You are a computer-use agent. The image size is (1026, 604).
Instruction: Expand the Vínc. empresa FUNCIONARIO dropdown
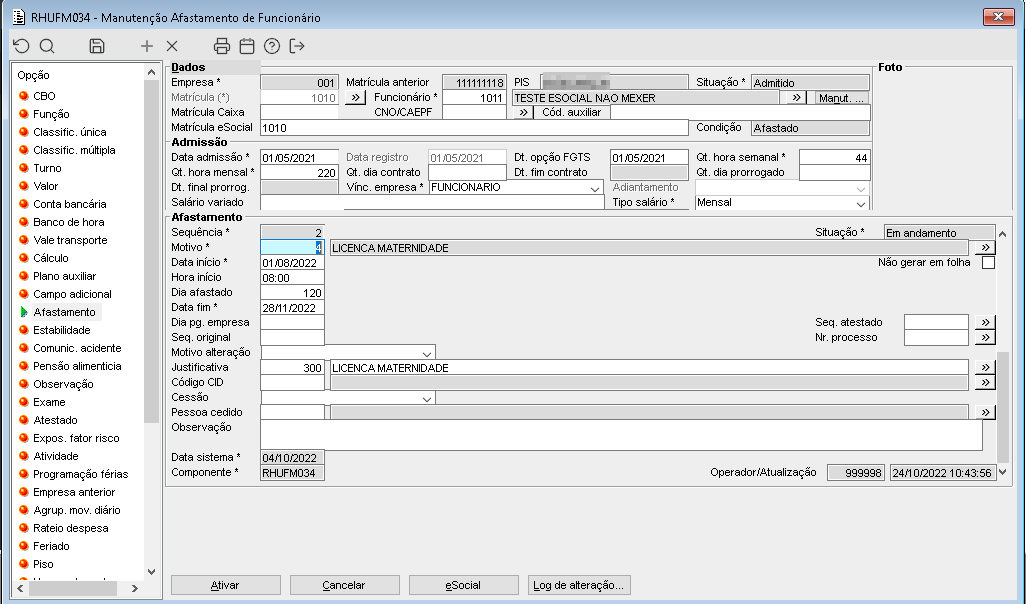pyautogui.click(x=594, y=188)
